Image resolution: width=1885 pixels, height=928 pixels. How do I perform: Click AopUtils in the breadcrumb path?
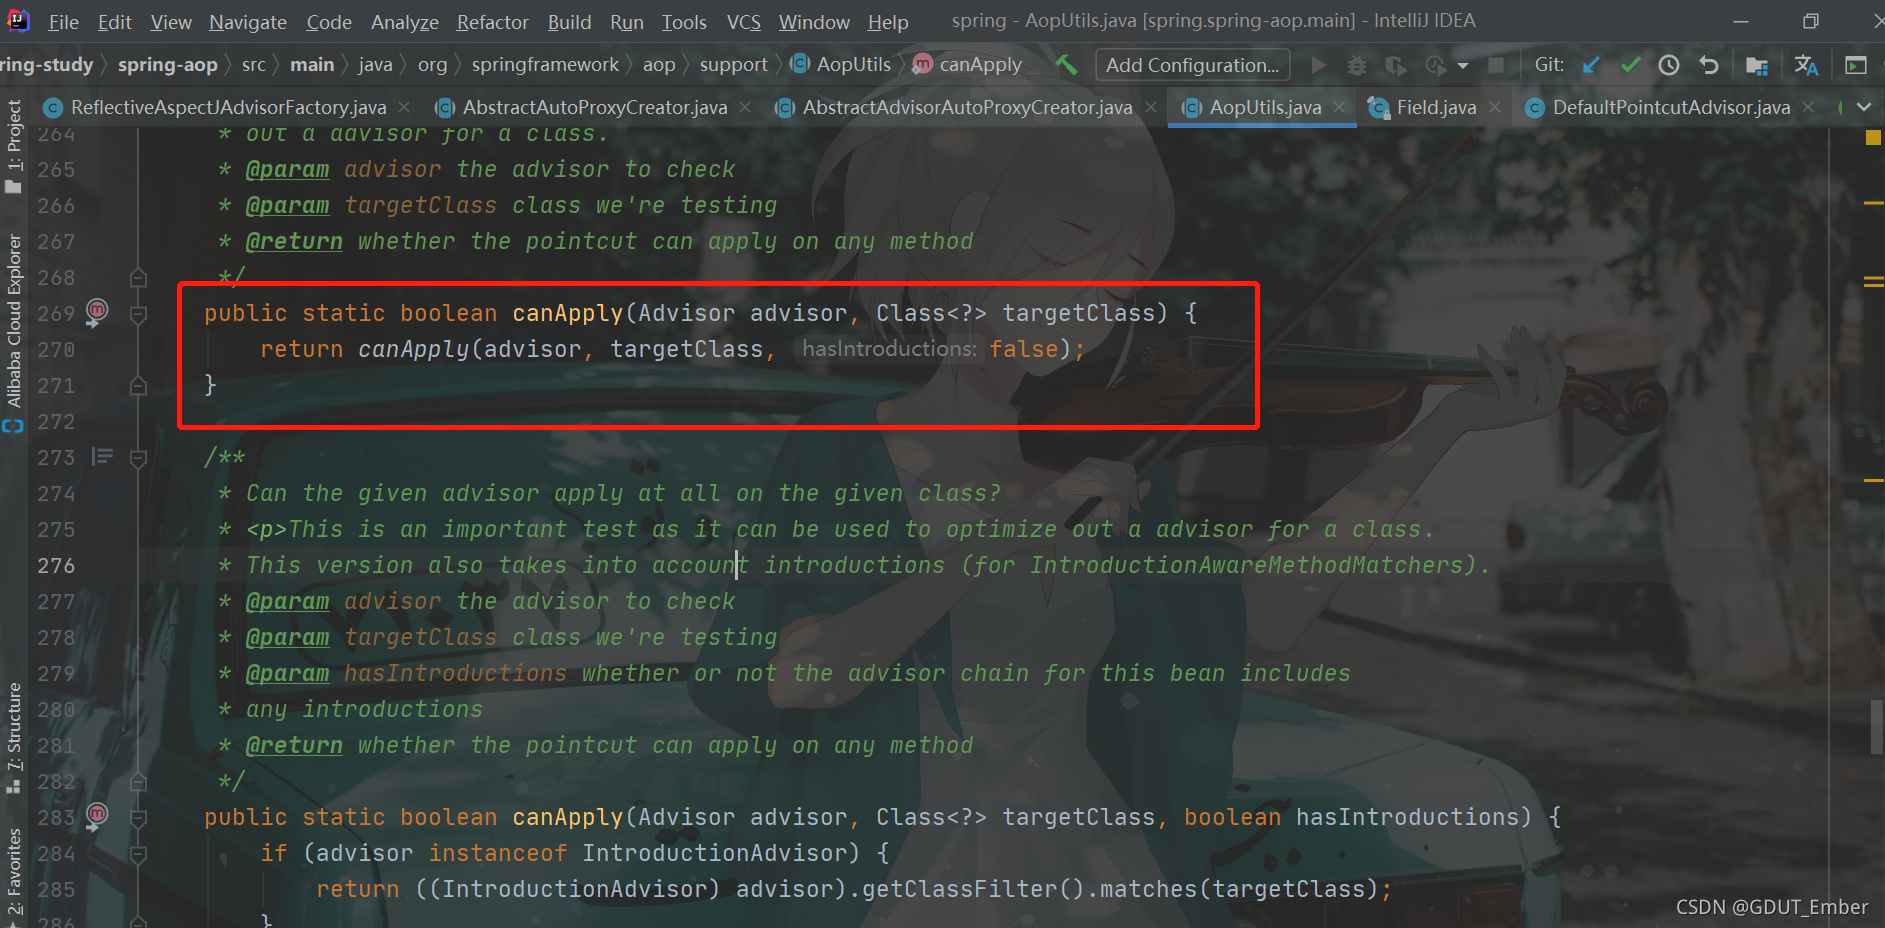coord(841,65)
